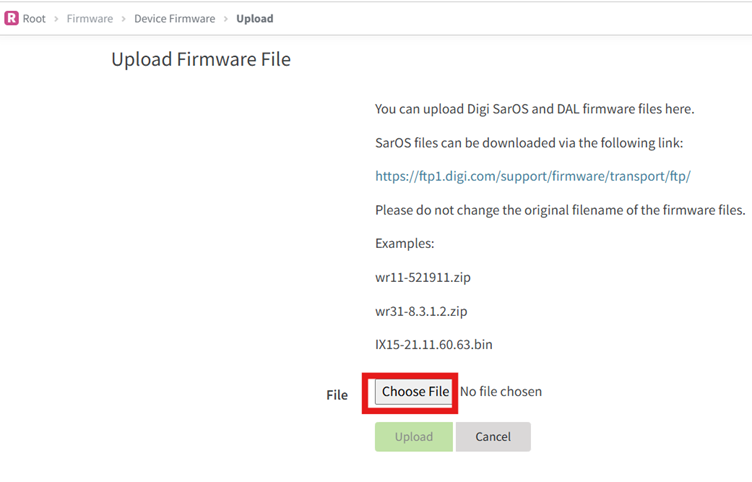Click the File field label
Viewport: 752px width, 482px height.
pos(337,395)
